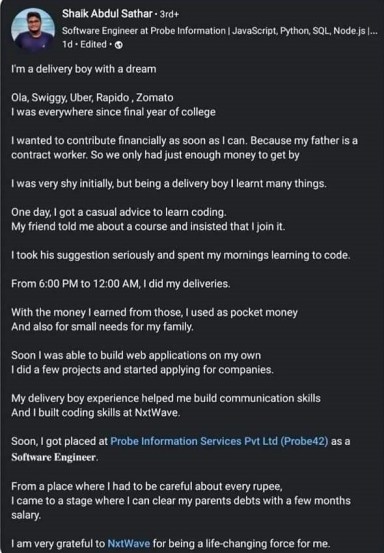Click the One day, I got a casual advice line

(119, 212)
